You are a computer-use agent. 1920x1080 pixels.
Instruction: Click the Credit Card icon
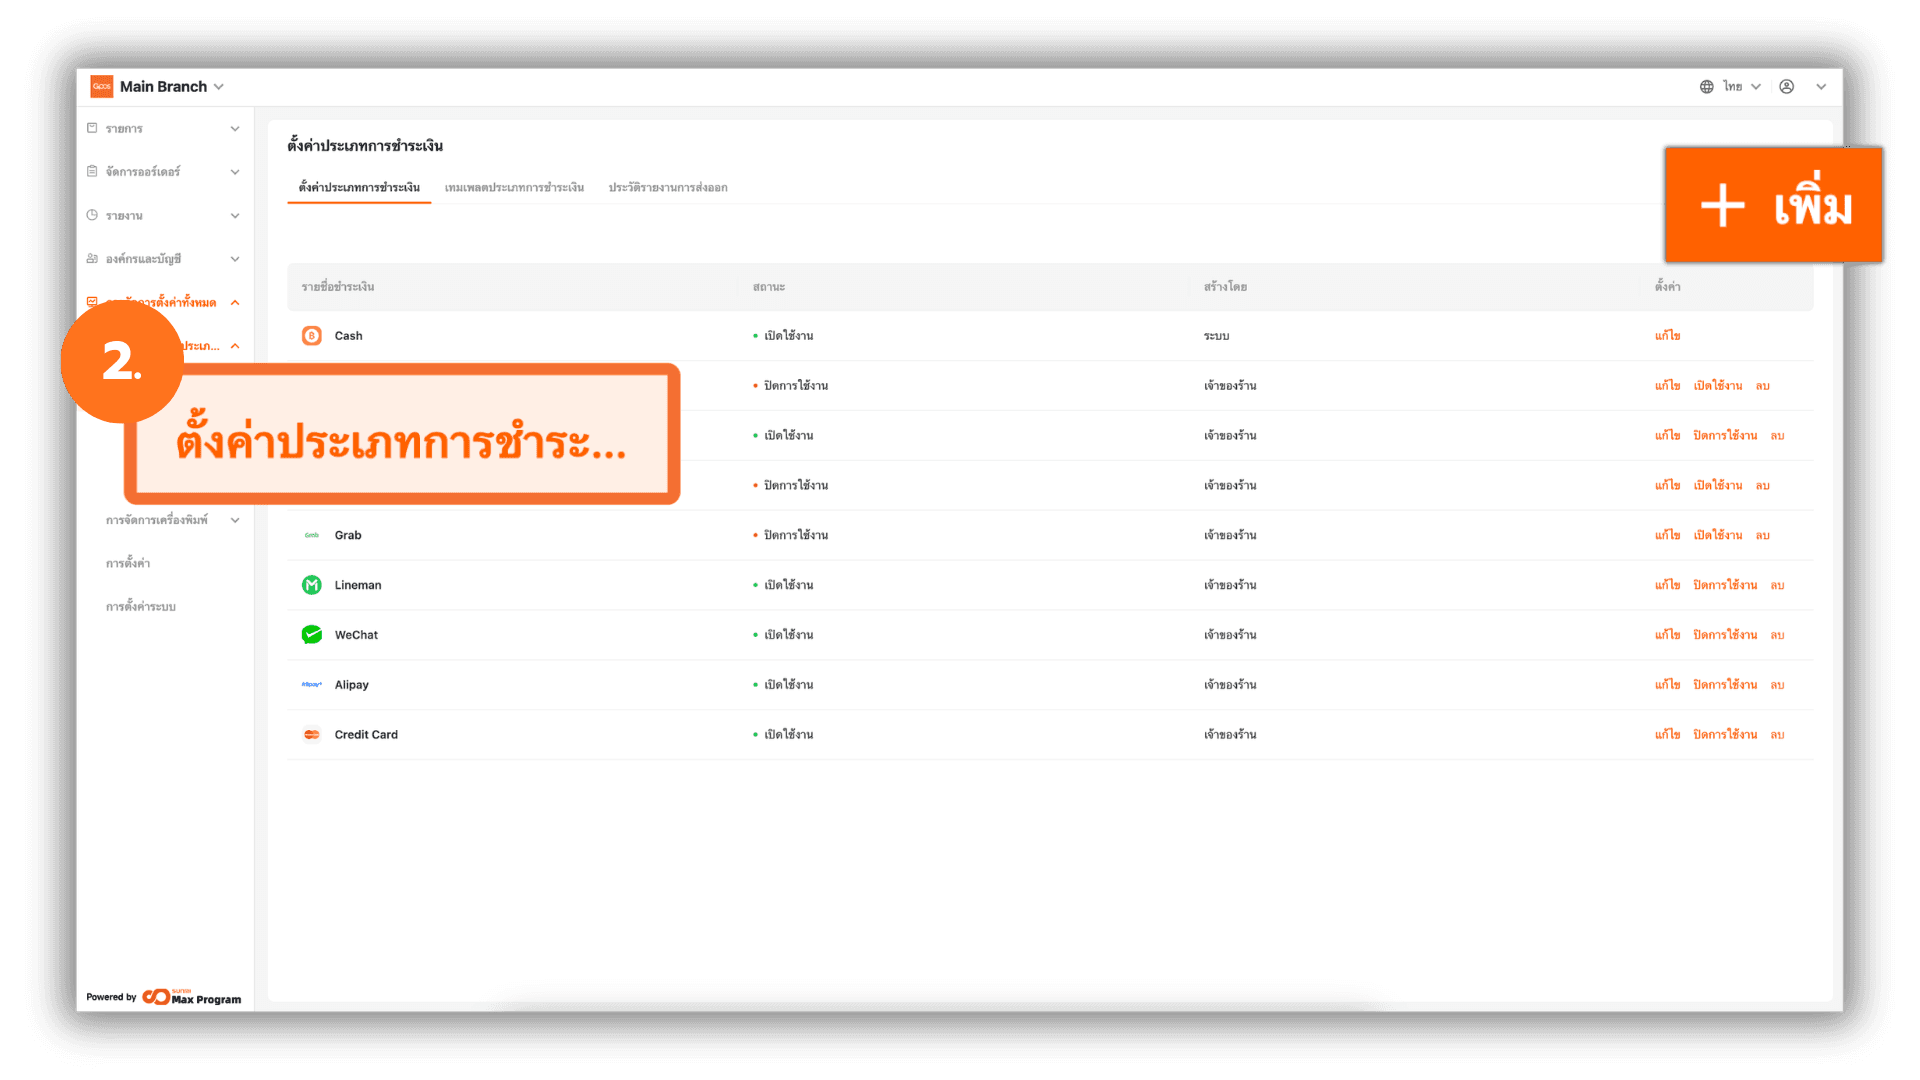311,735
